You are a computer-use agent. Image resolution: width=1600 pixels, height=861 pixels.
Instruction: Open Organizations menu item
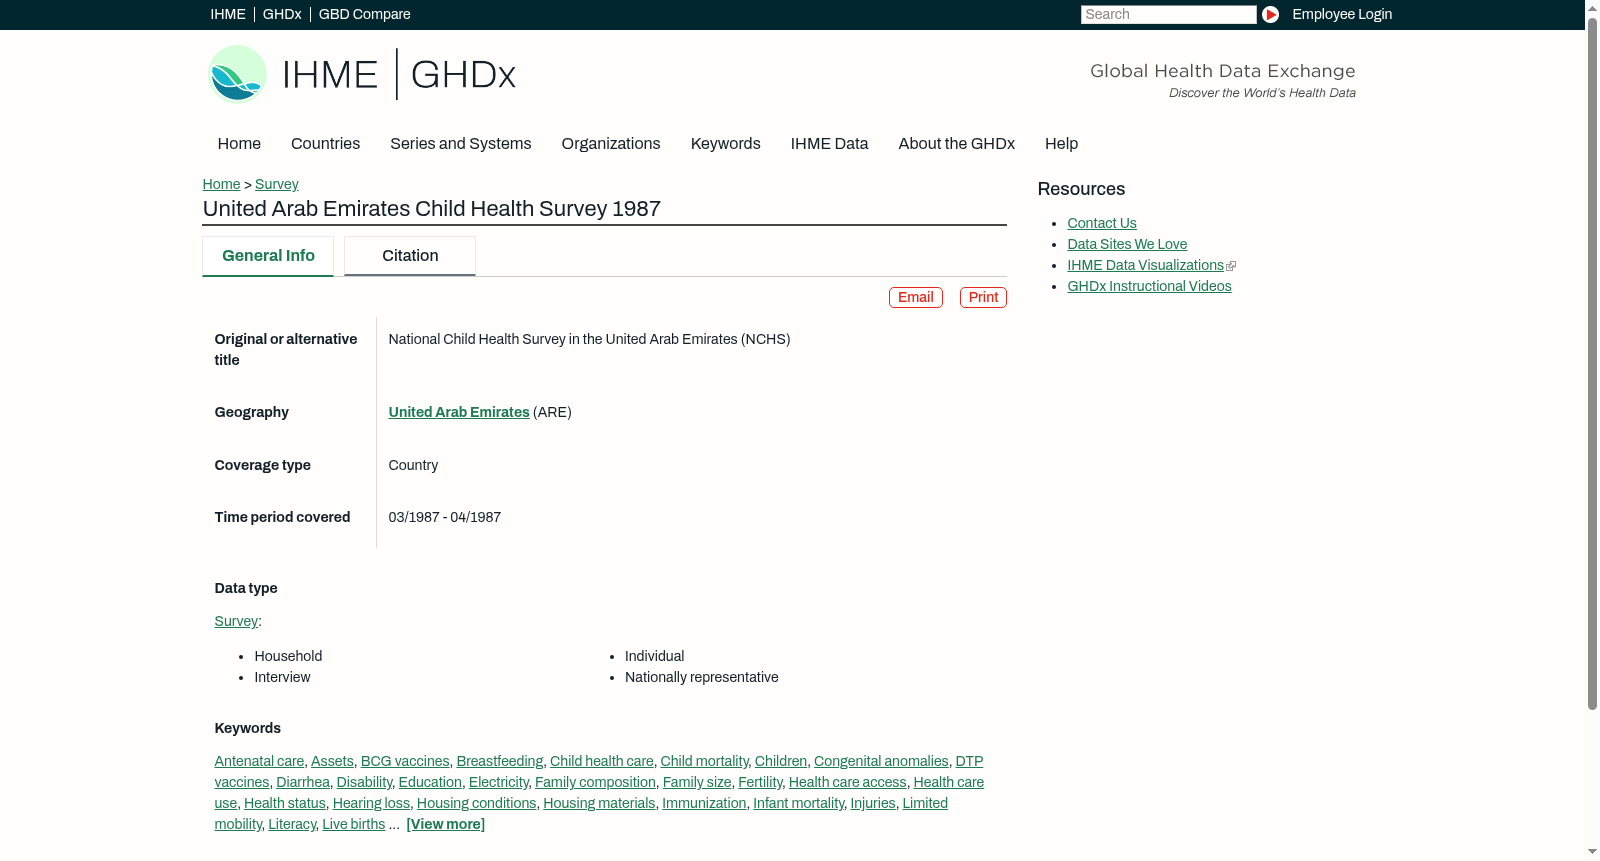point(611,144)
